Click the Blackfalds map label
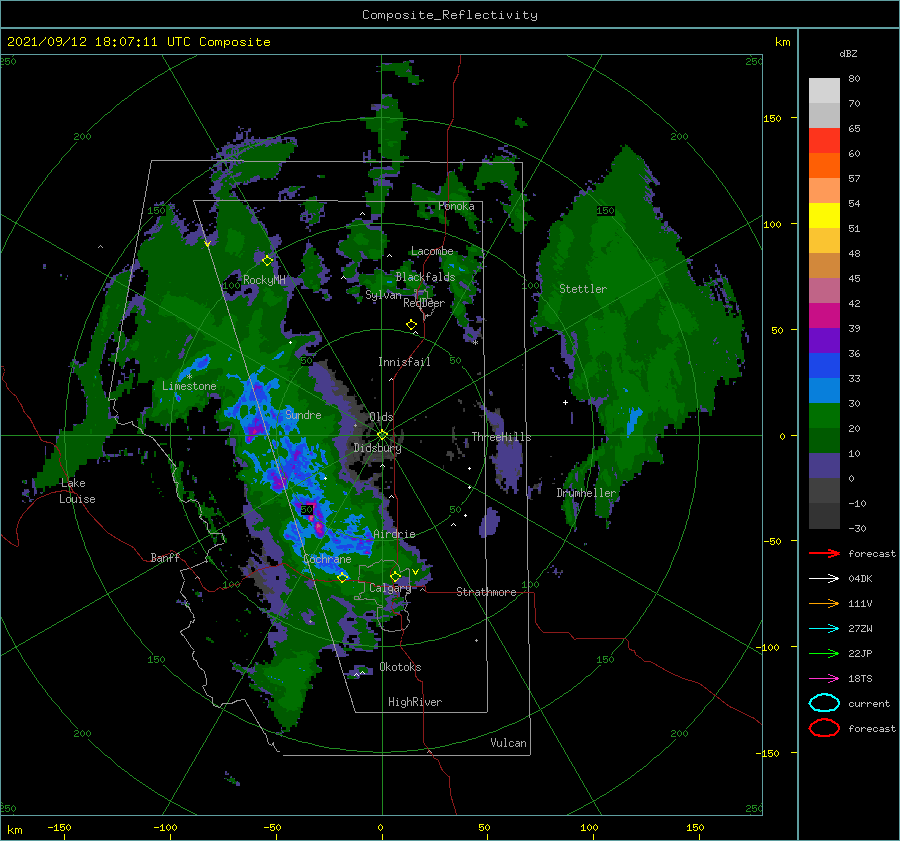Screen dimensions: 900x841 click(425, 277)
